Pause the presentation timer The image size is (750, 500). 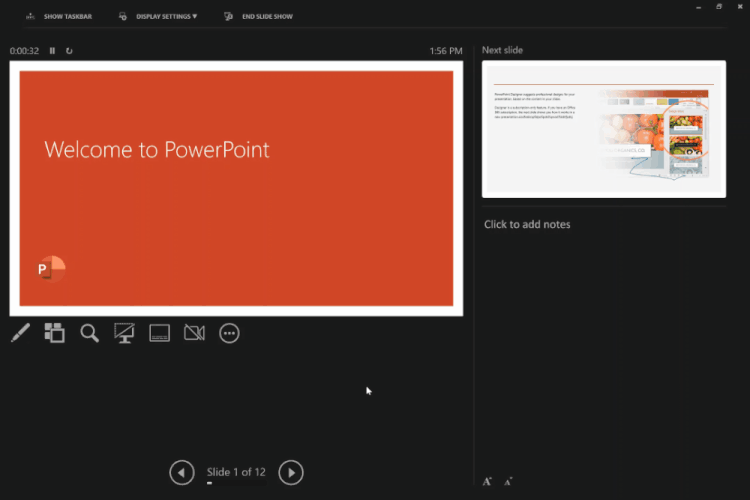pyautogui.click(x=52, y=51)
